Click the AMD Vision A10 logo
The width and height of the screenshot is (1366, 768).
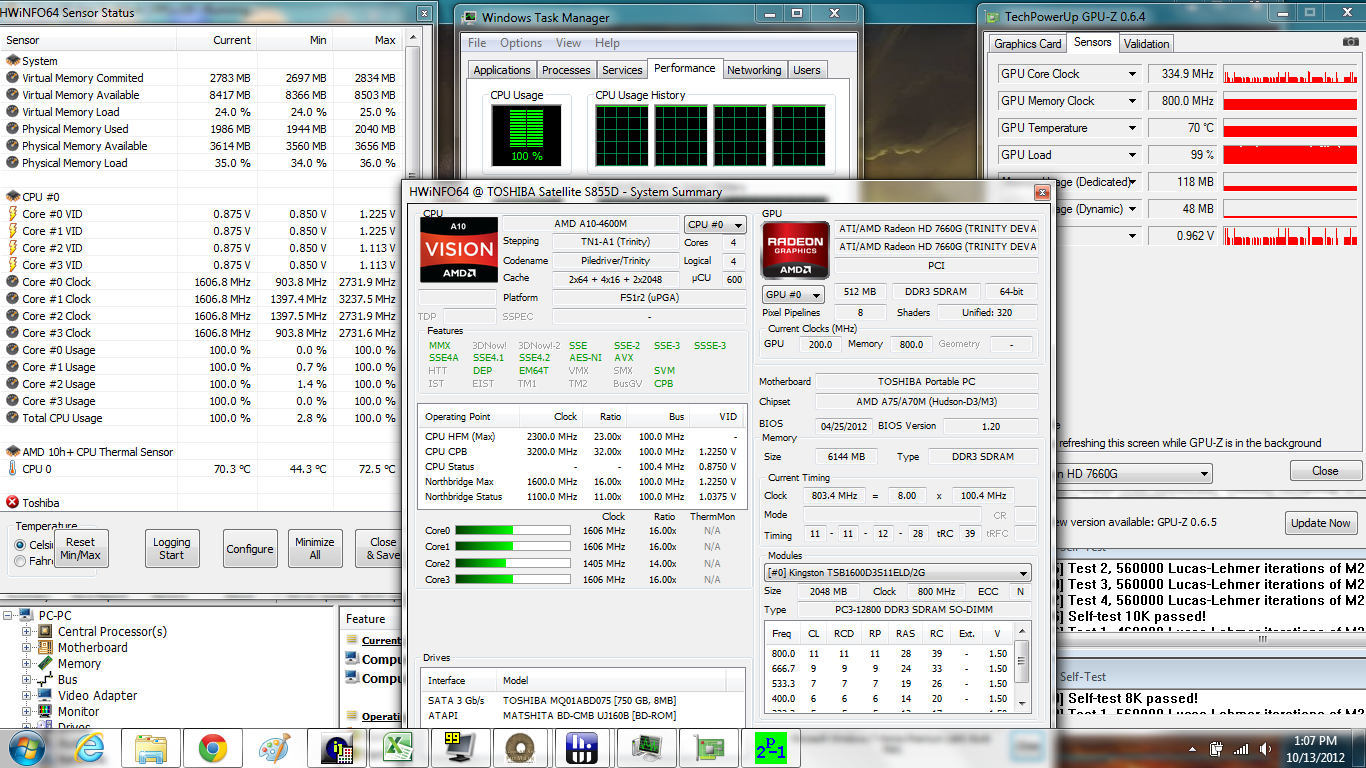pos(459,249)
